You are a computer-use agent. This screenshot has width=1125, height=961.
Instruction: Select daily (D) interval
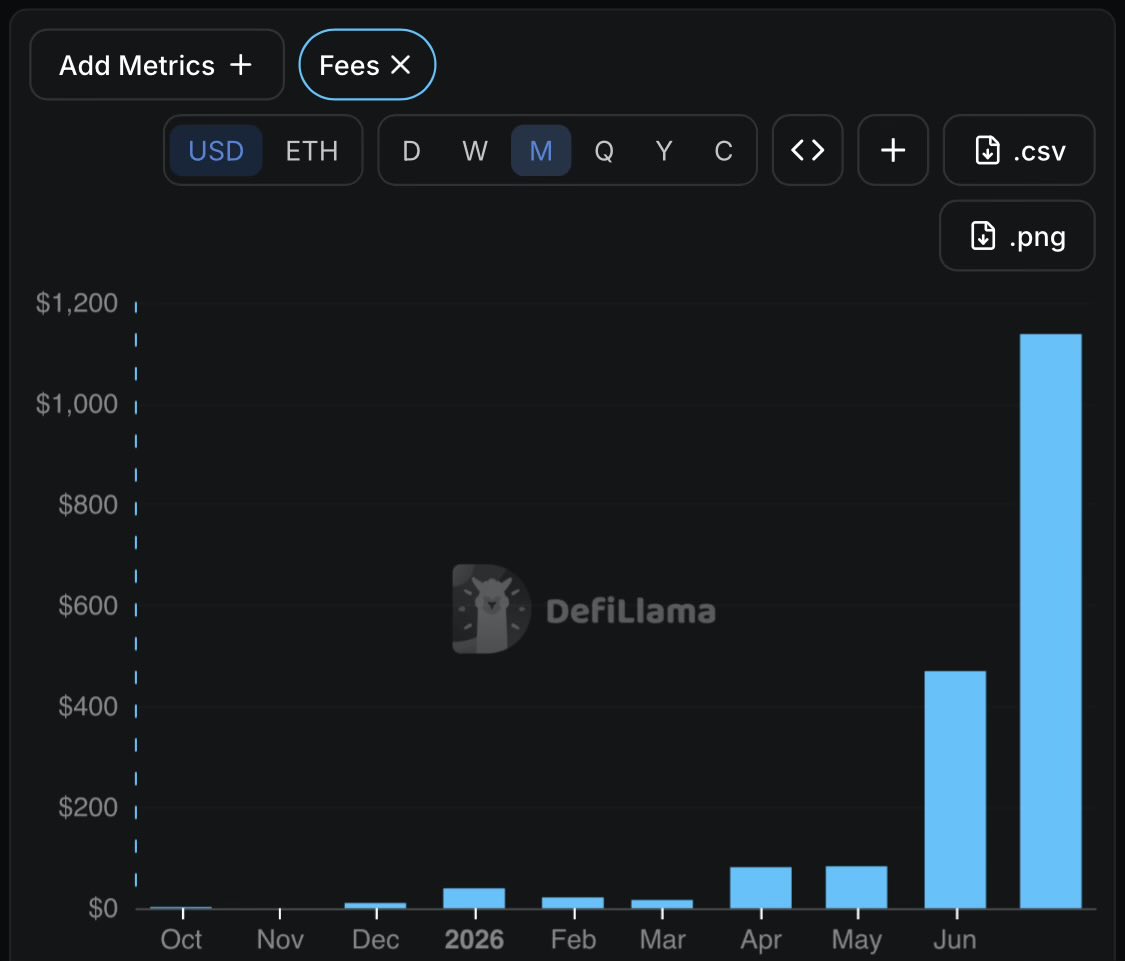click(411, 151)
